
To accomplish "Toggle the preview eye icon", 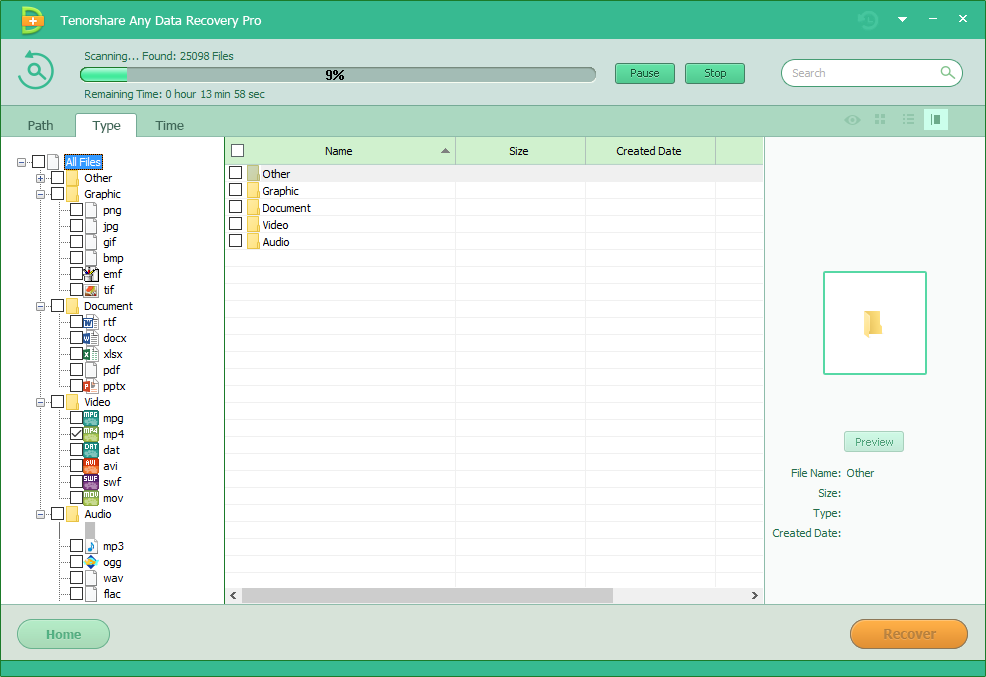I will click(852, 120).
